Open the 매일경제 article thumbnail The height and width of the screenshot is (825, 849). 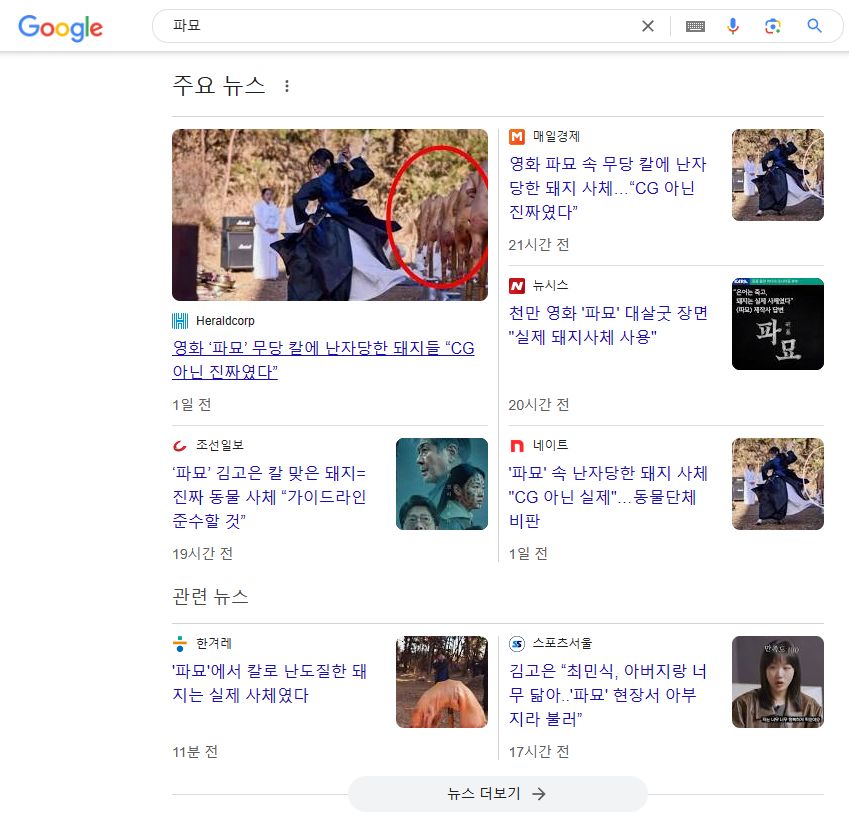point(778,175)
